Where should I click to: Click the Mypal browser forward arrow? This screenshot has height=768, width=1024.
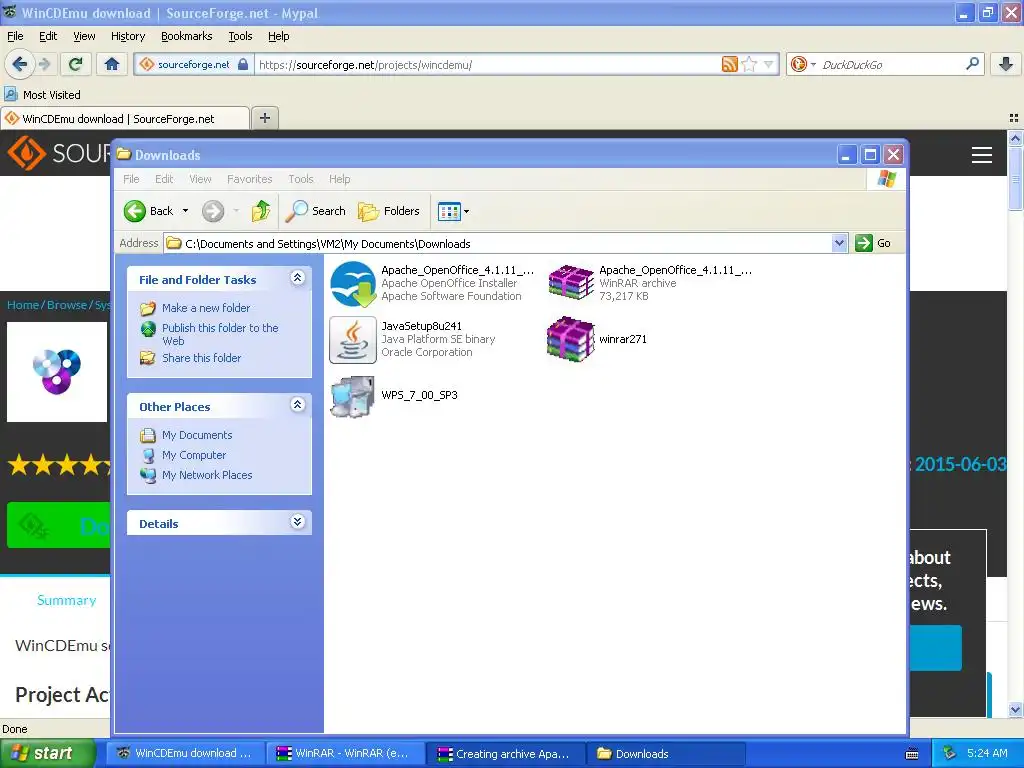pos(44,64)
